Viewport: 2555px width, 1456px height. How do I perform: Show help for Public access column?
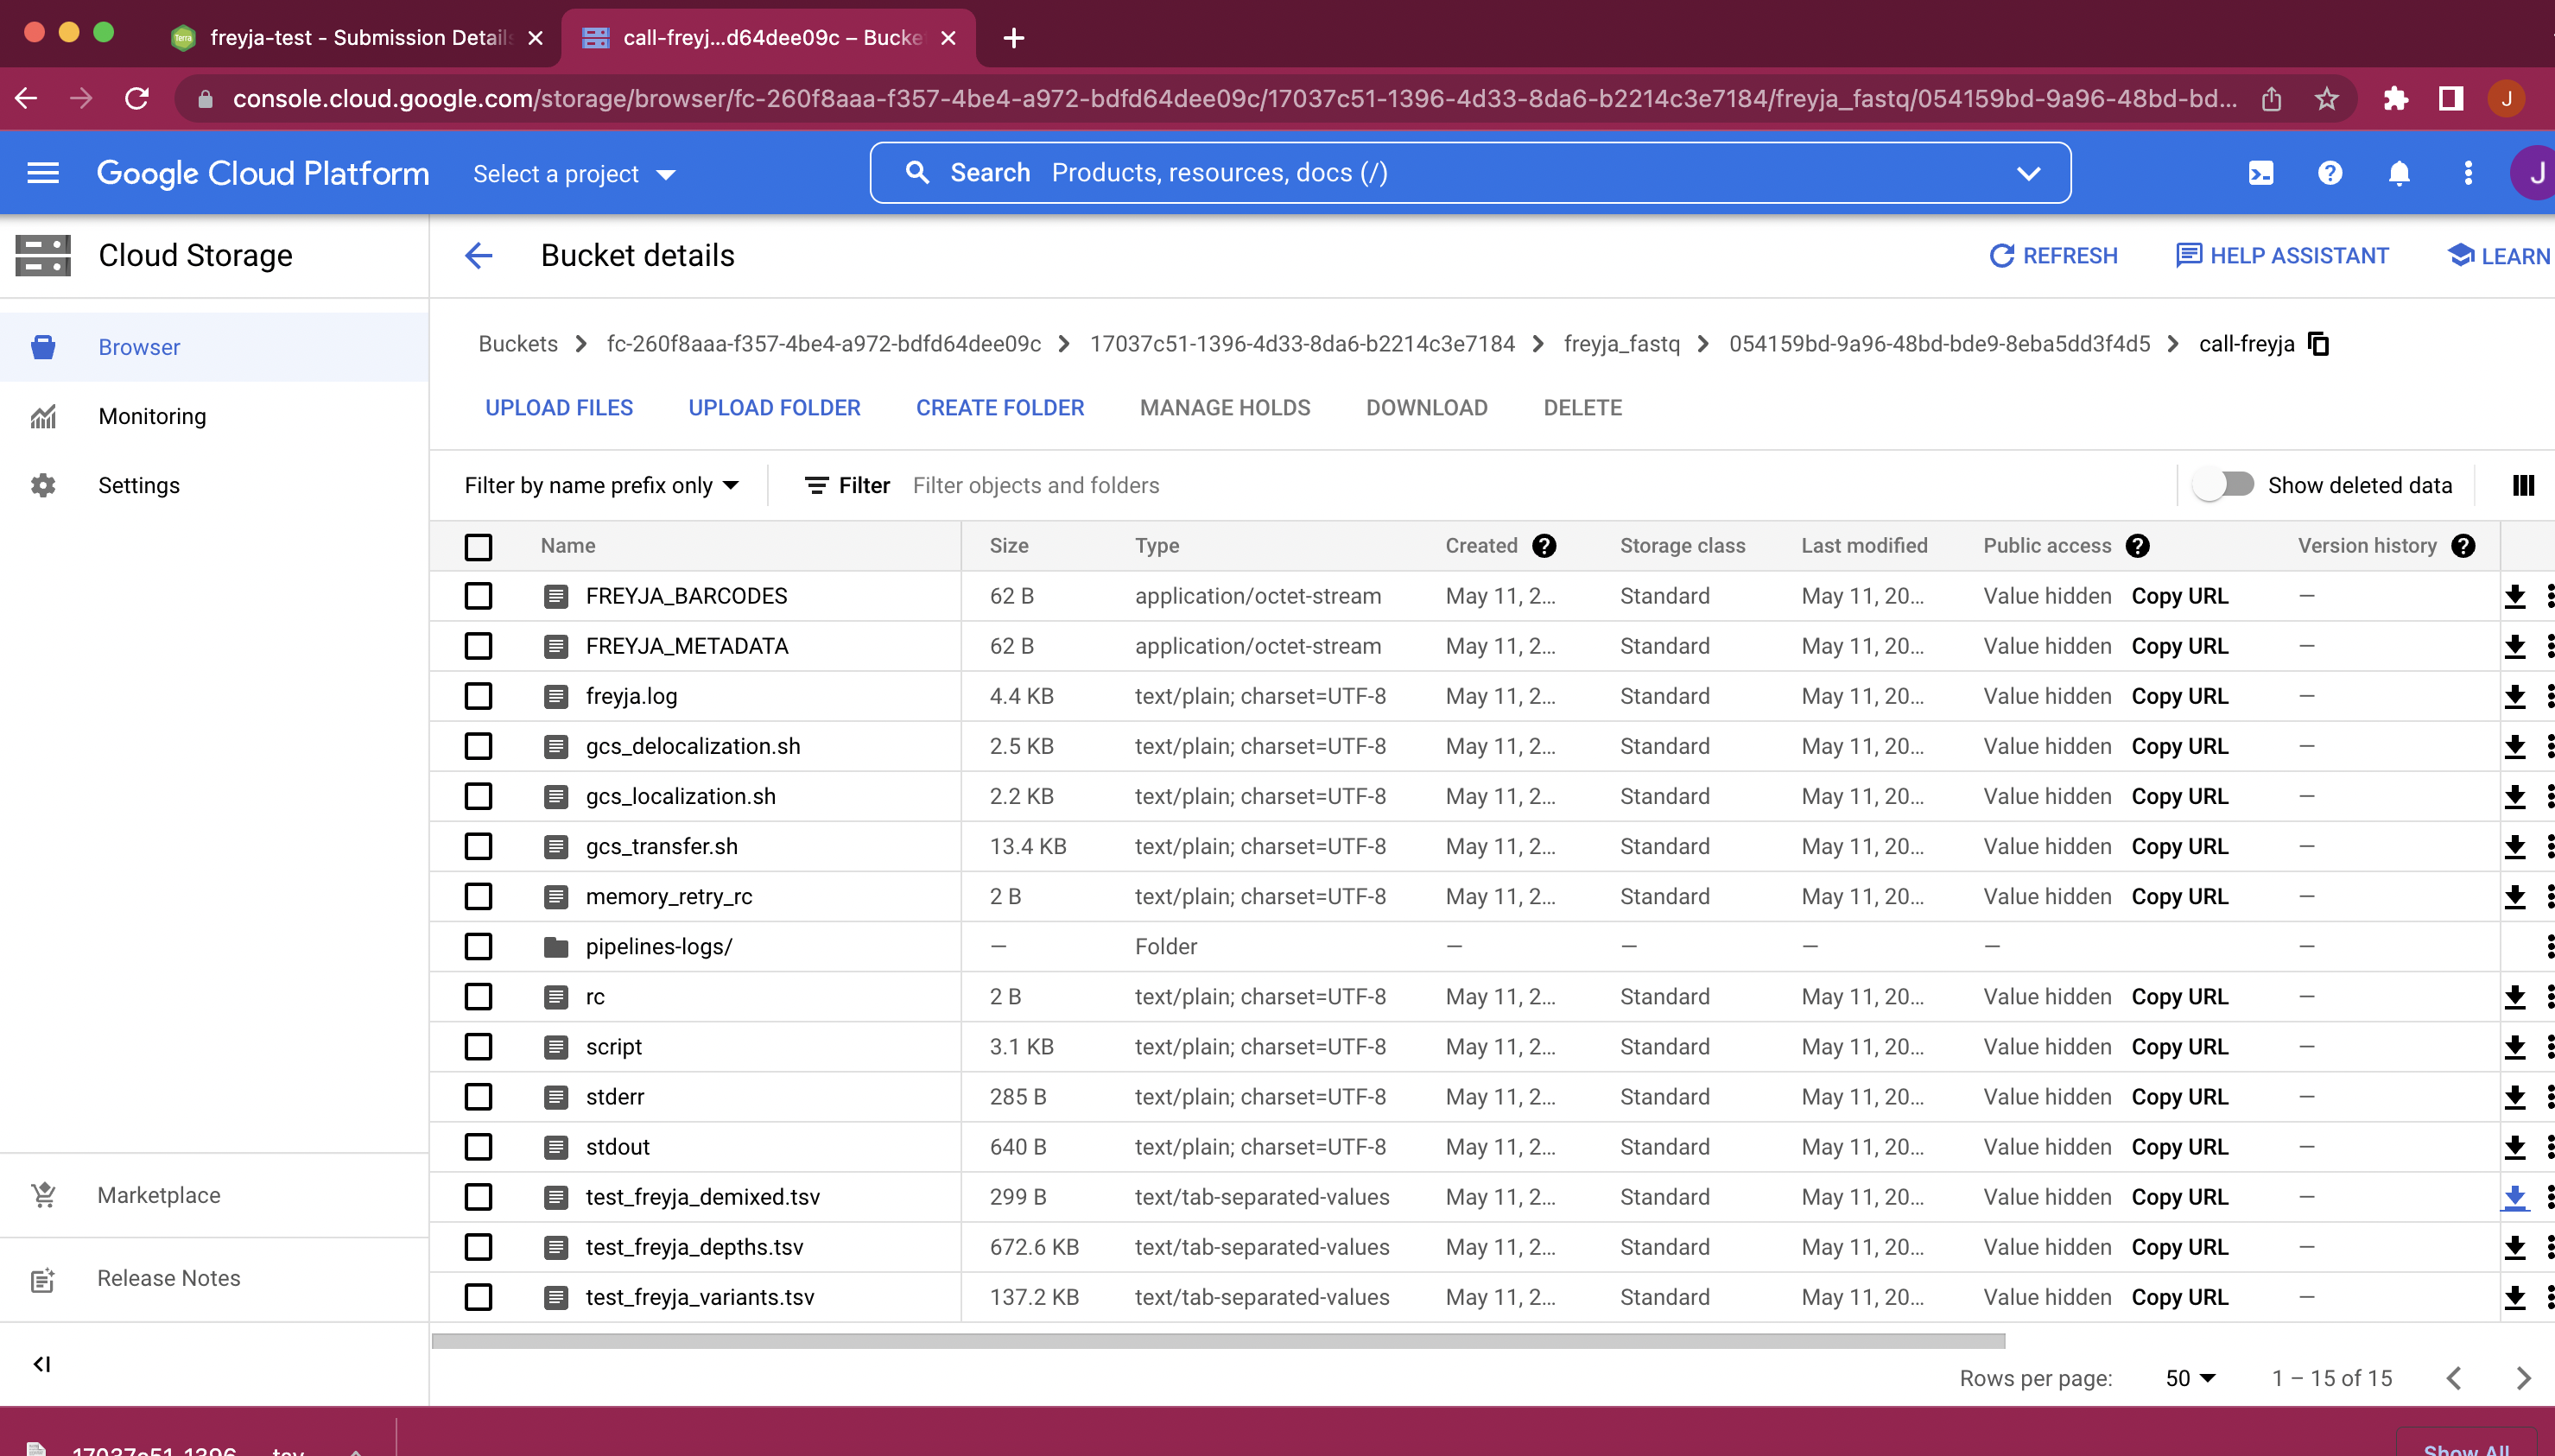pos(2137,545)
